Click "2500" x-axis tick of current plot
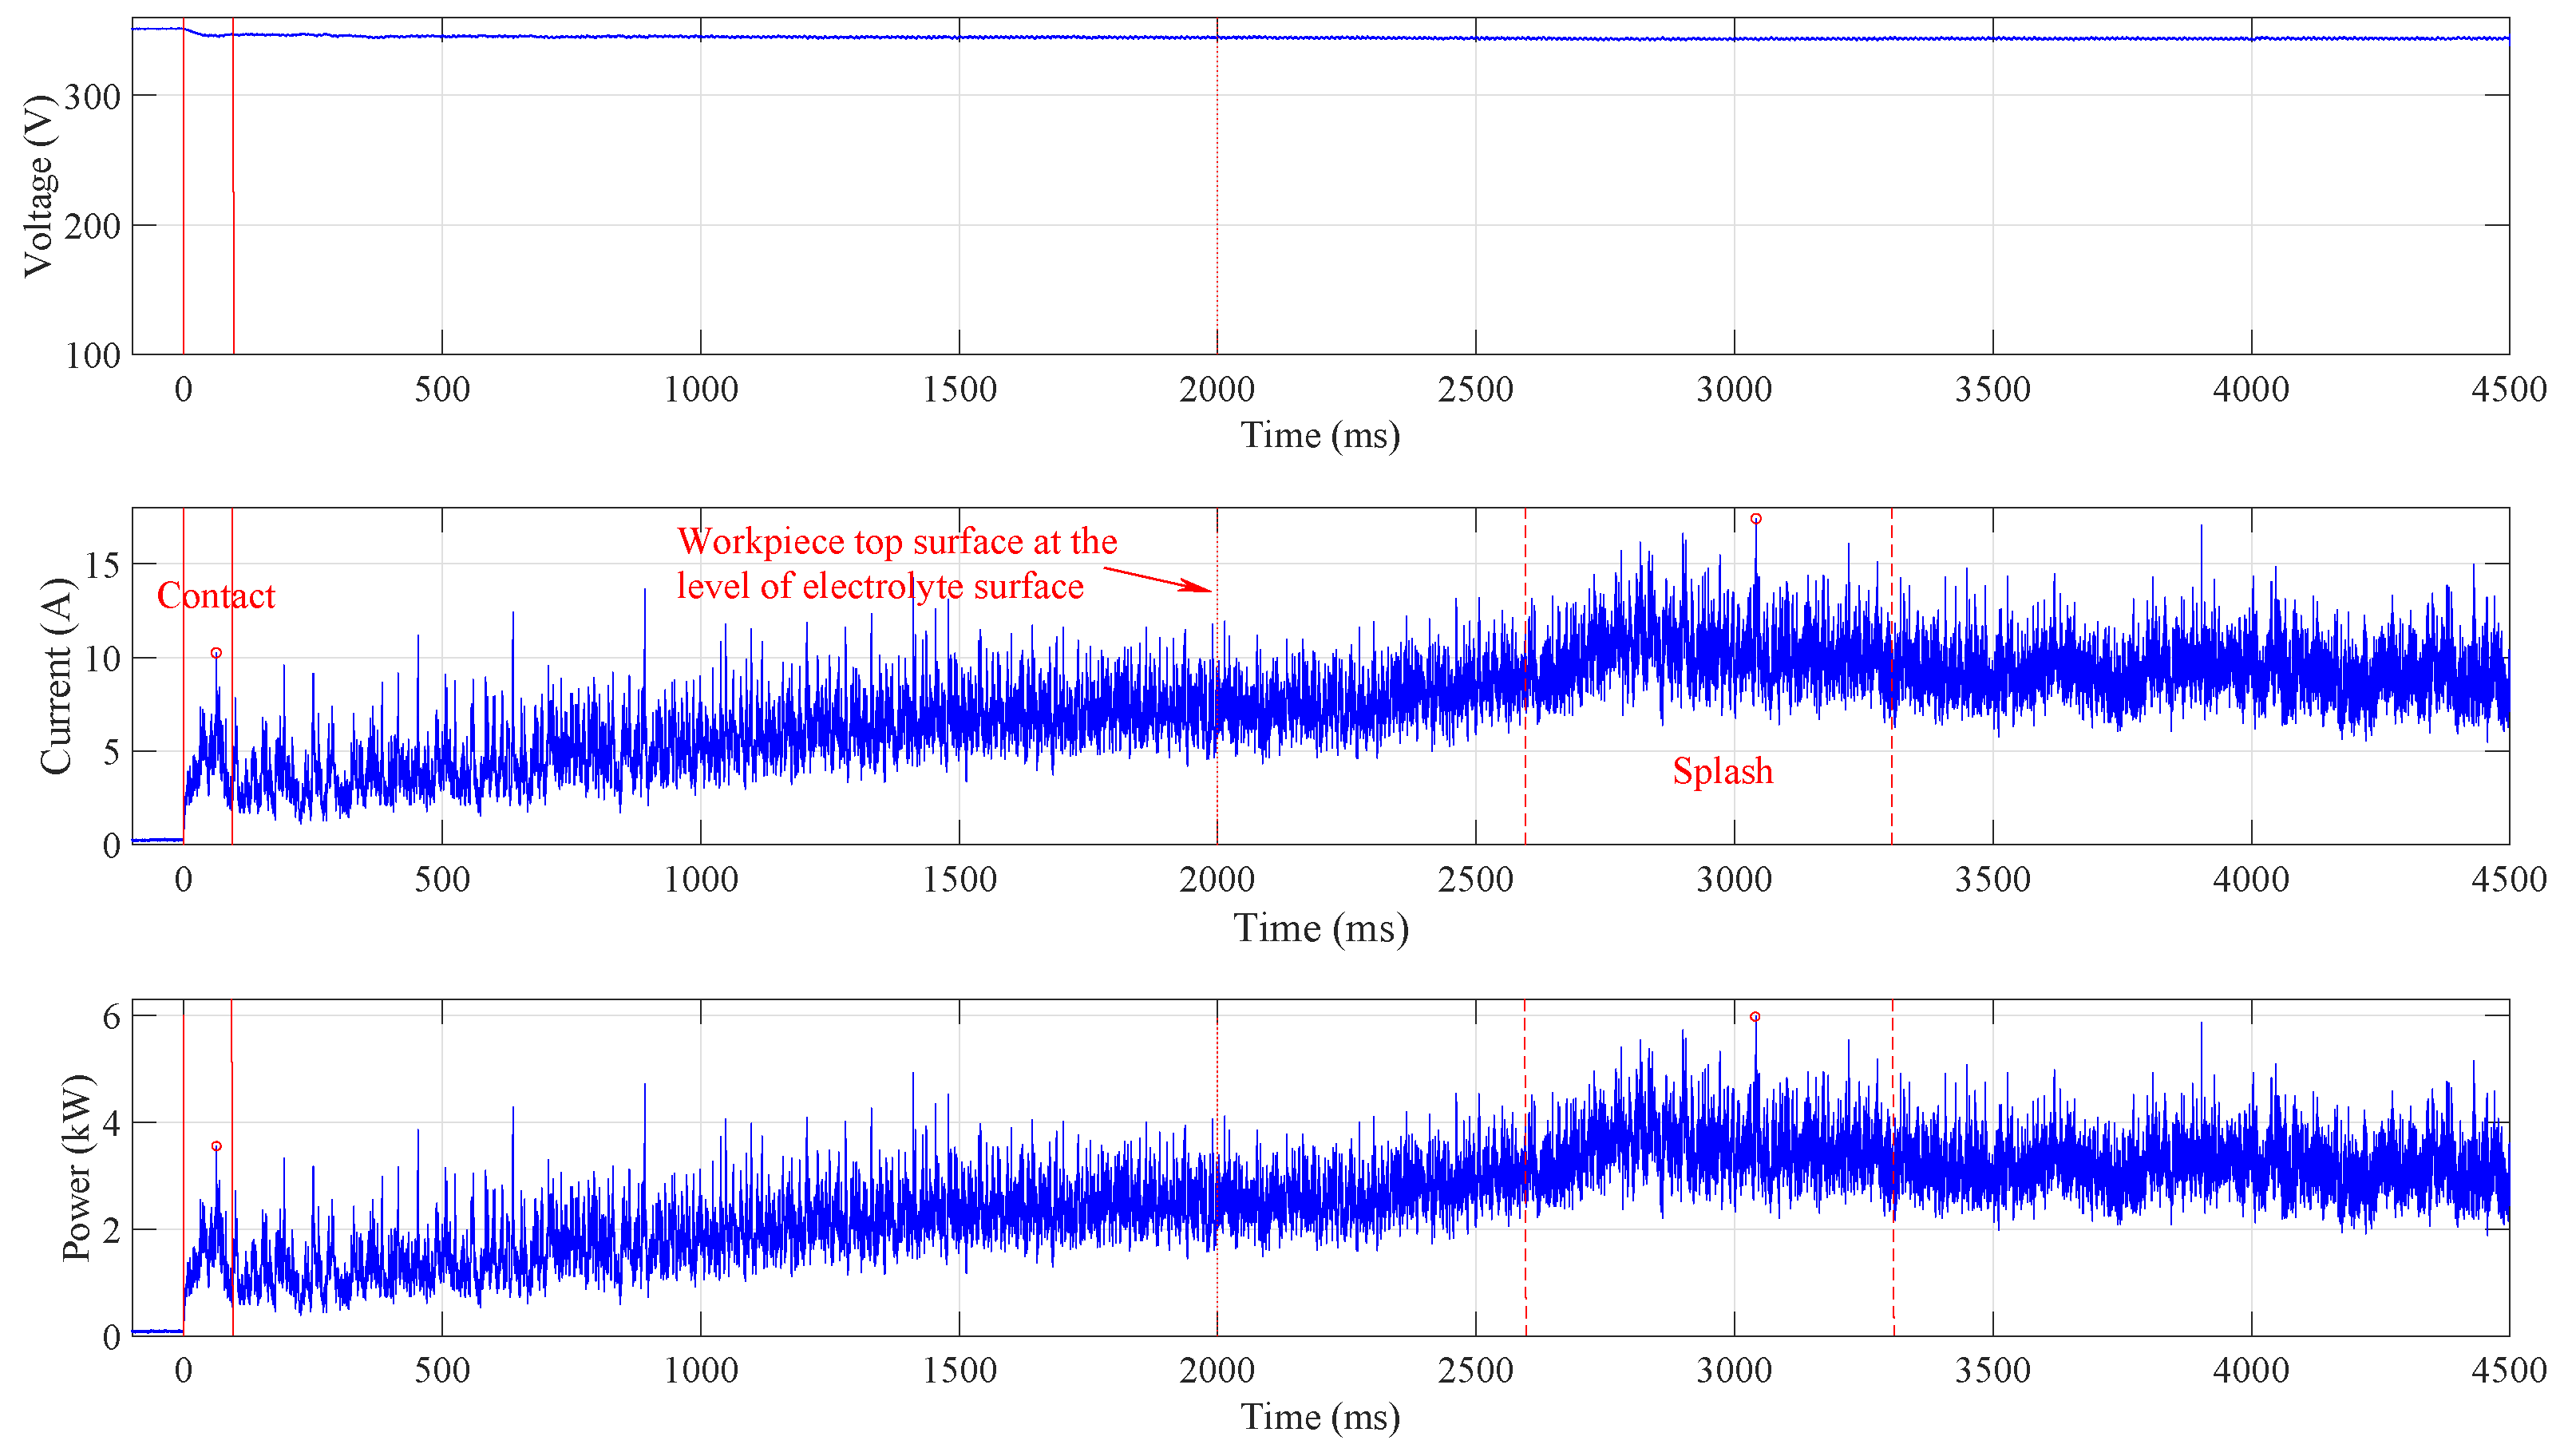This screenshot has height=1456, width=2564. [x=1476, y=880]
